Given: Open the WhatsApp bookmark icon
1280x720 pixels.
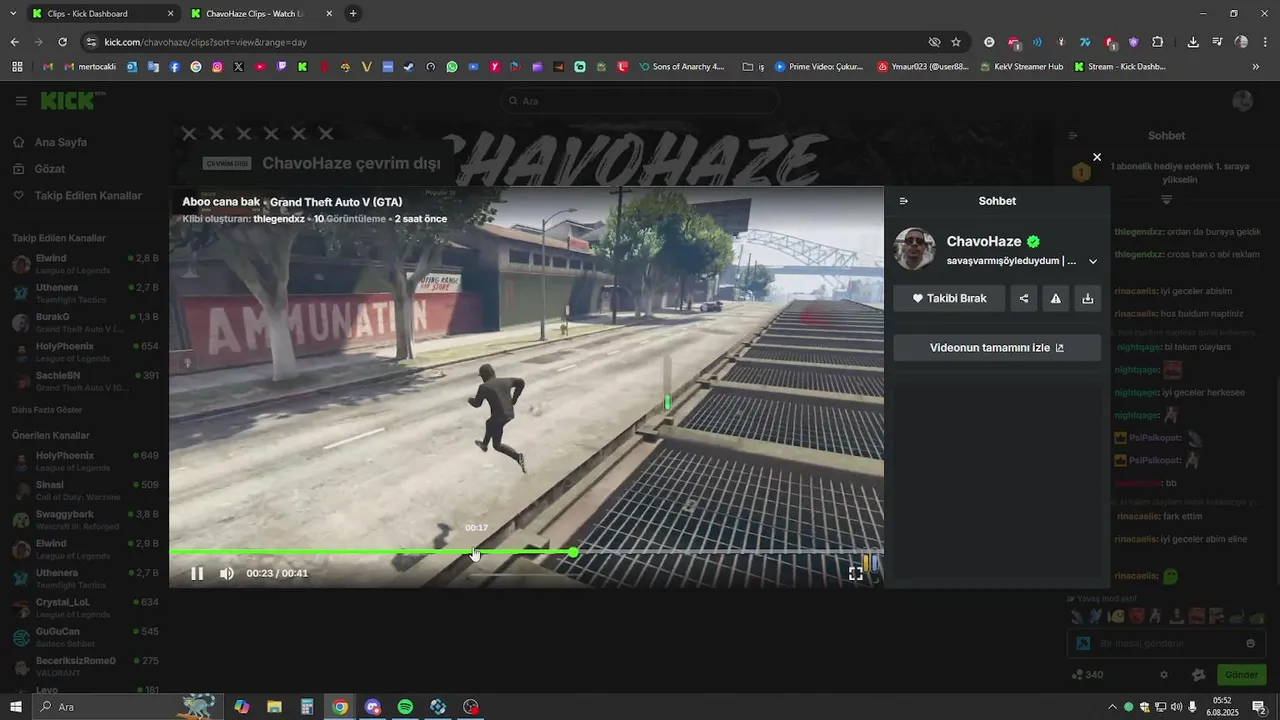Looking at the screenshot, I should pos(452,67).
